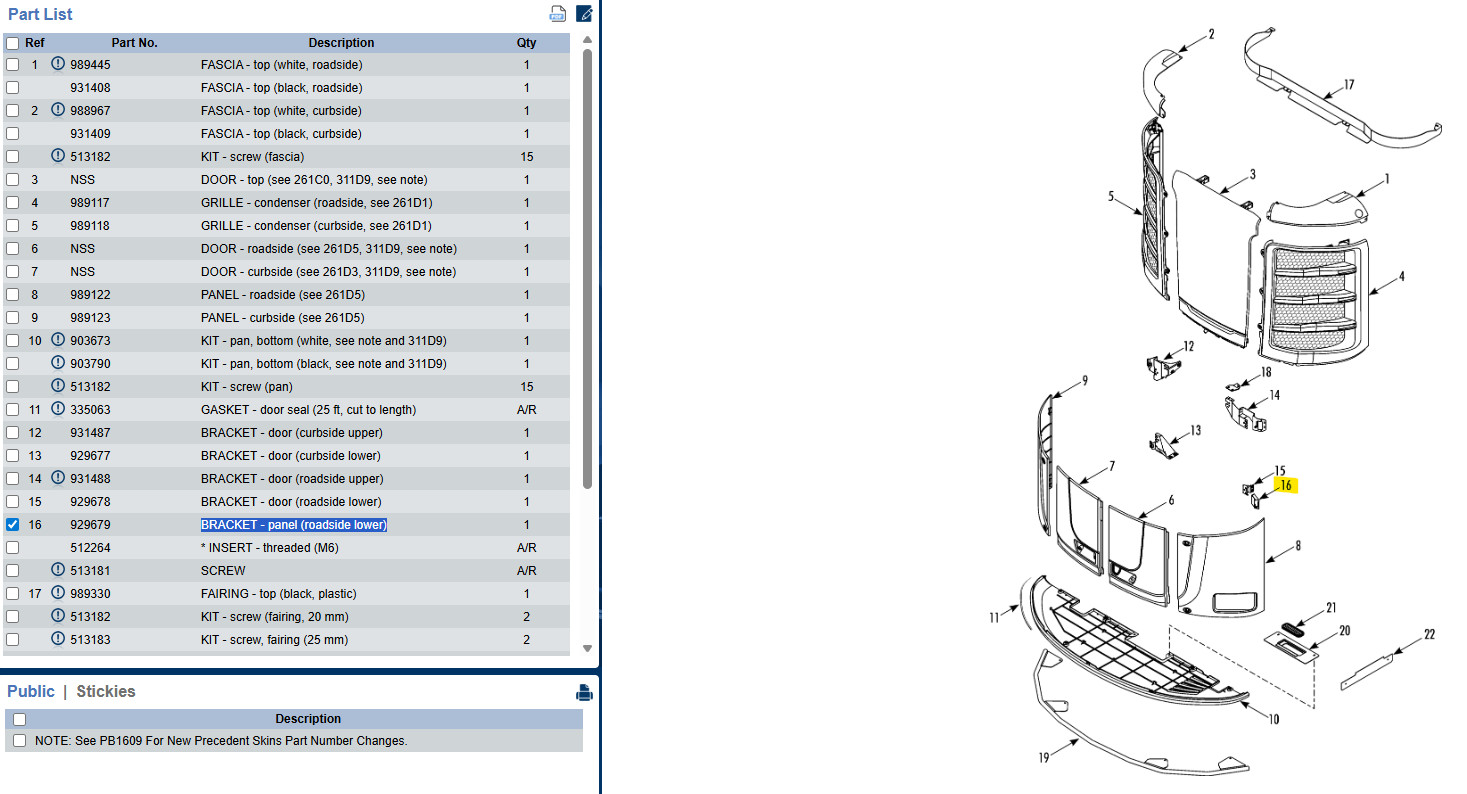Select callout 5 in the exploded diagram

[1111, 197]
